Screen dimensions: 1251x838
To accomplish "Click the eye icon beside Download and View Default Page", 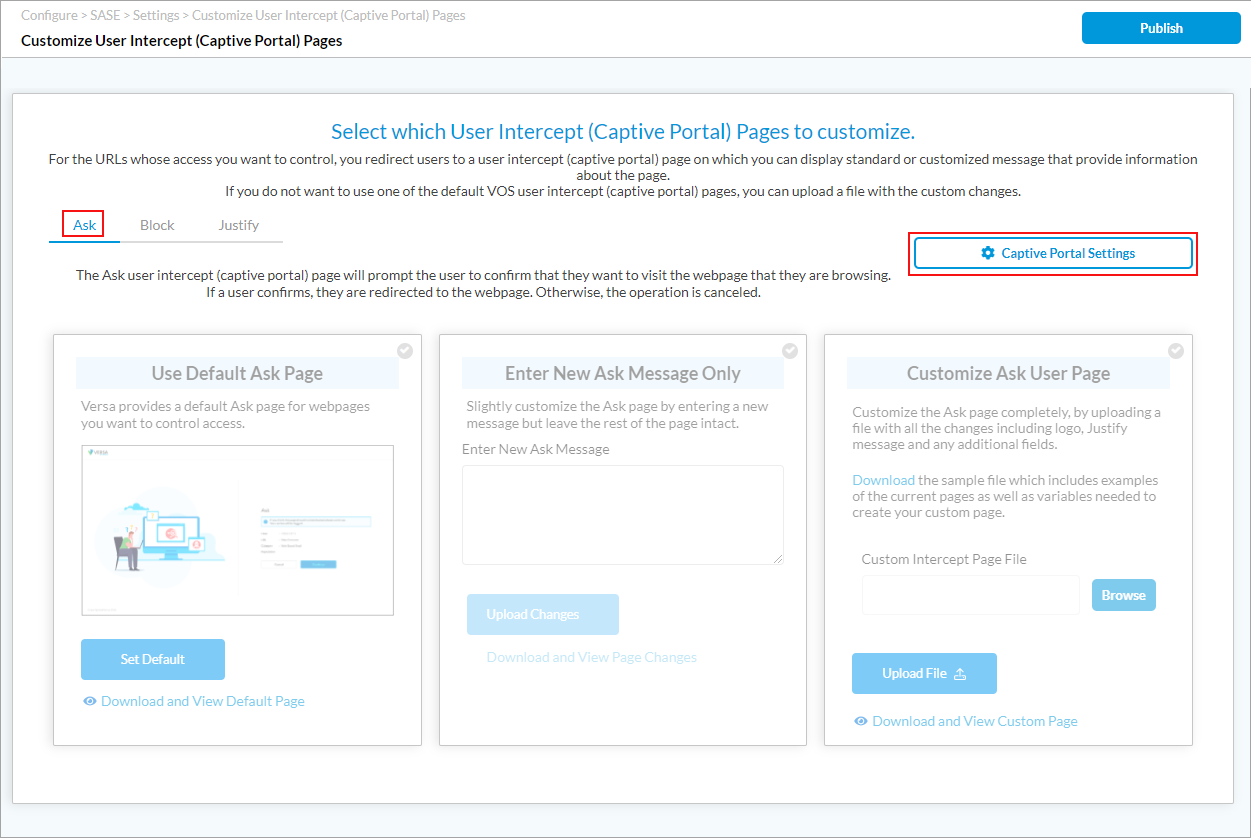I will (x=90, y=701).
